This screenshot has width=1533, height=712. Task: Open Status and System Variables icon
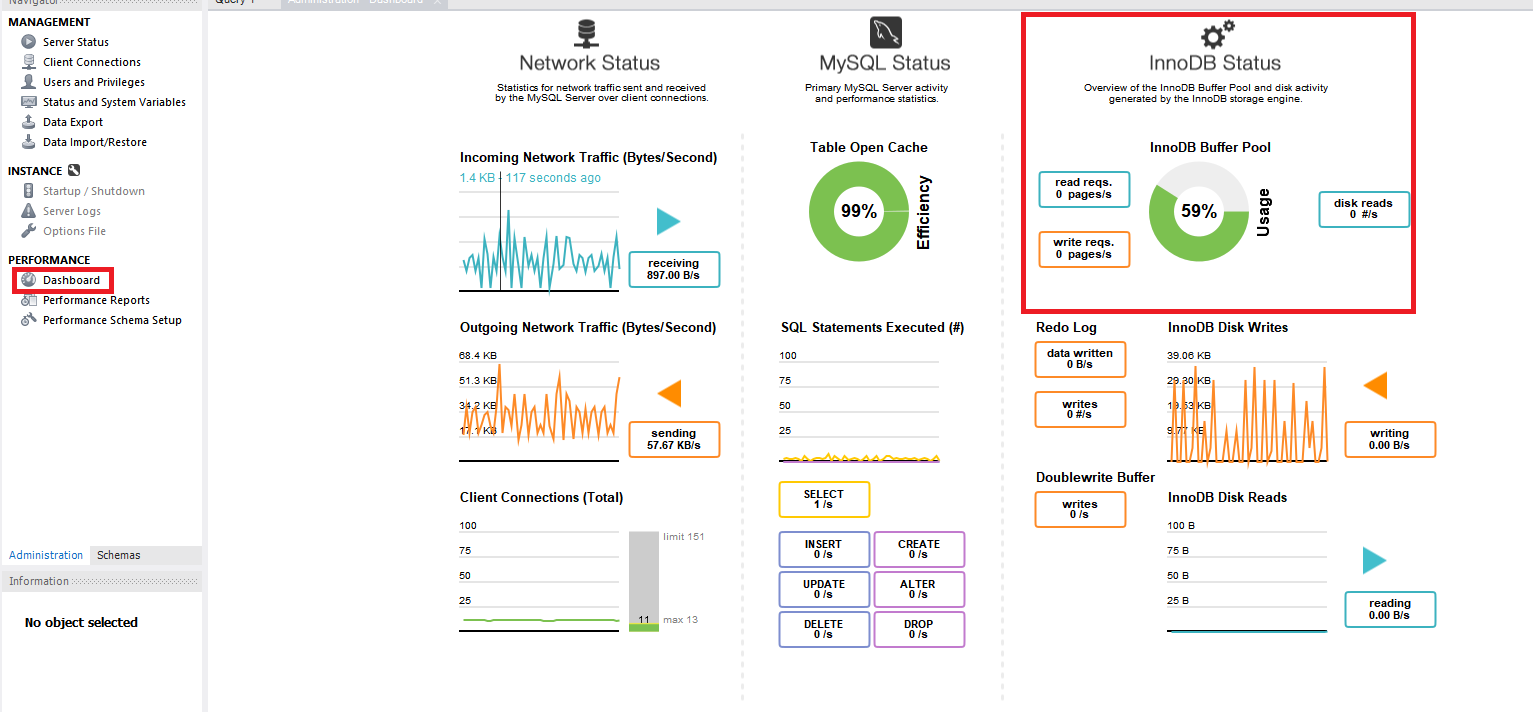pyautogui.click(x=29, y=102)
